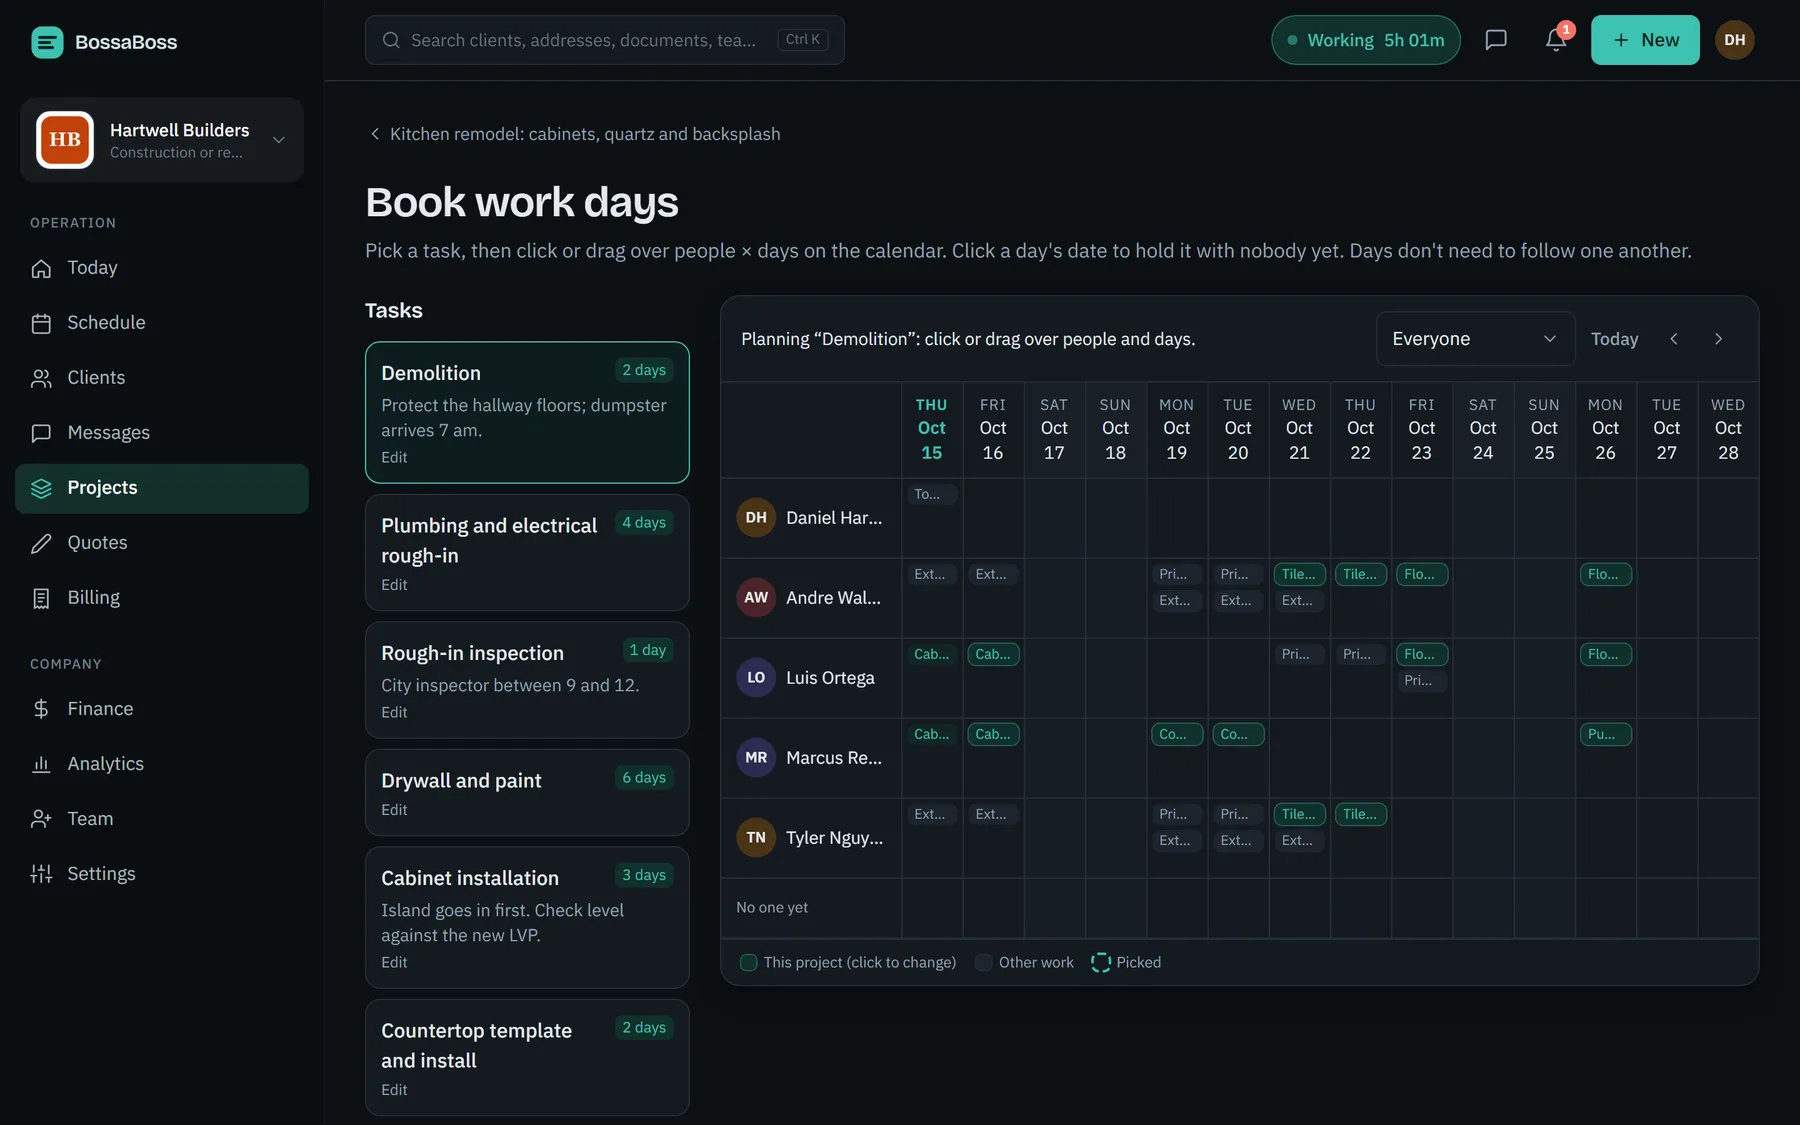The image size is (1800, 1125).
Task: Click the BossaBoss logo icon
Action: [x=47, y=42]
